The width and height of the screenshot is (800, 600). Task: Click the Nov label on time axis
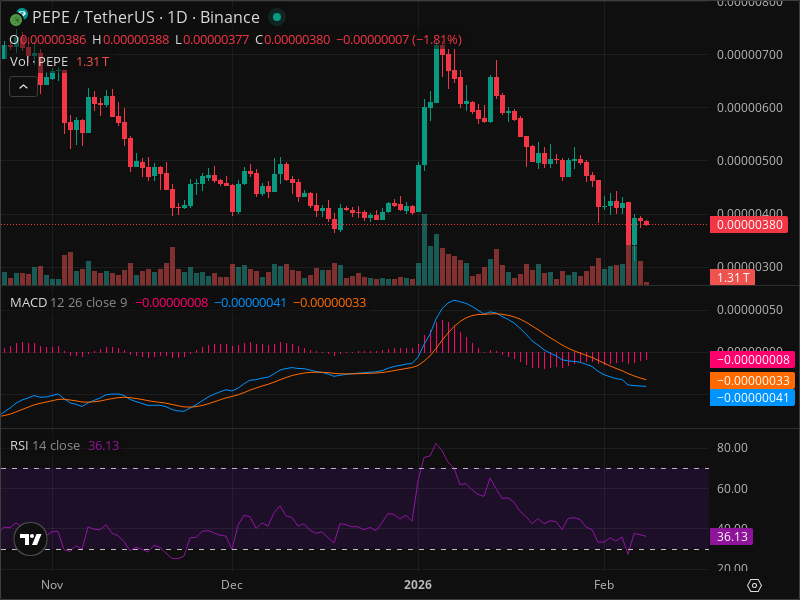[52, 585]
